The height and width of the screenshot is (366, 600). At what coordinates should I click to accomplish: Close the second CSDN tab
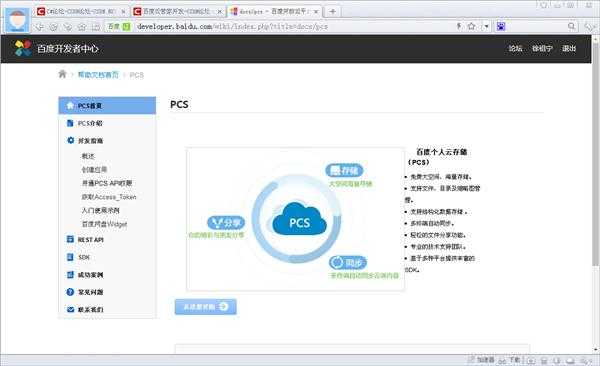click(x=220, y=12)
